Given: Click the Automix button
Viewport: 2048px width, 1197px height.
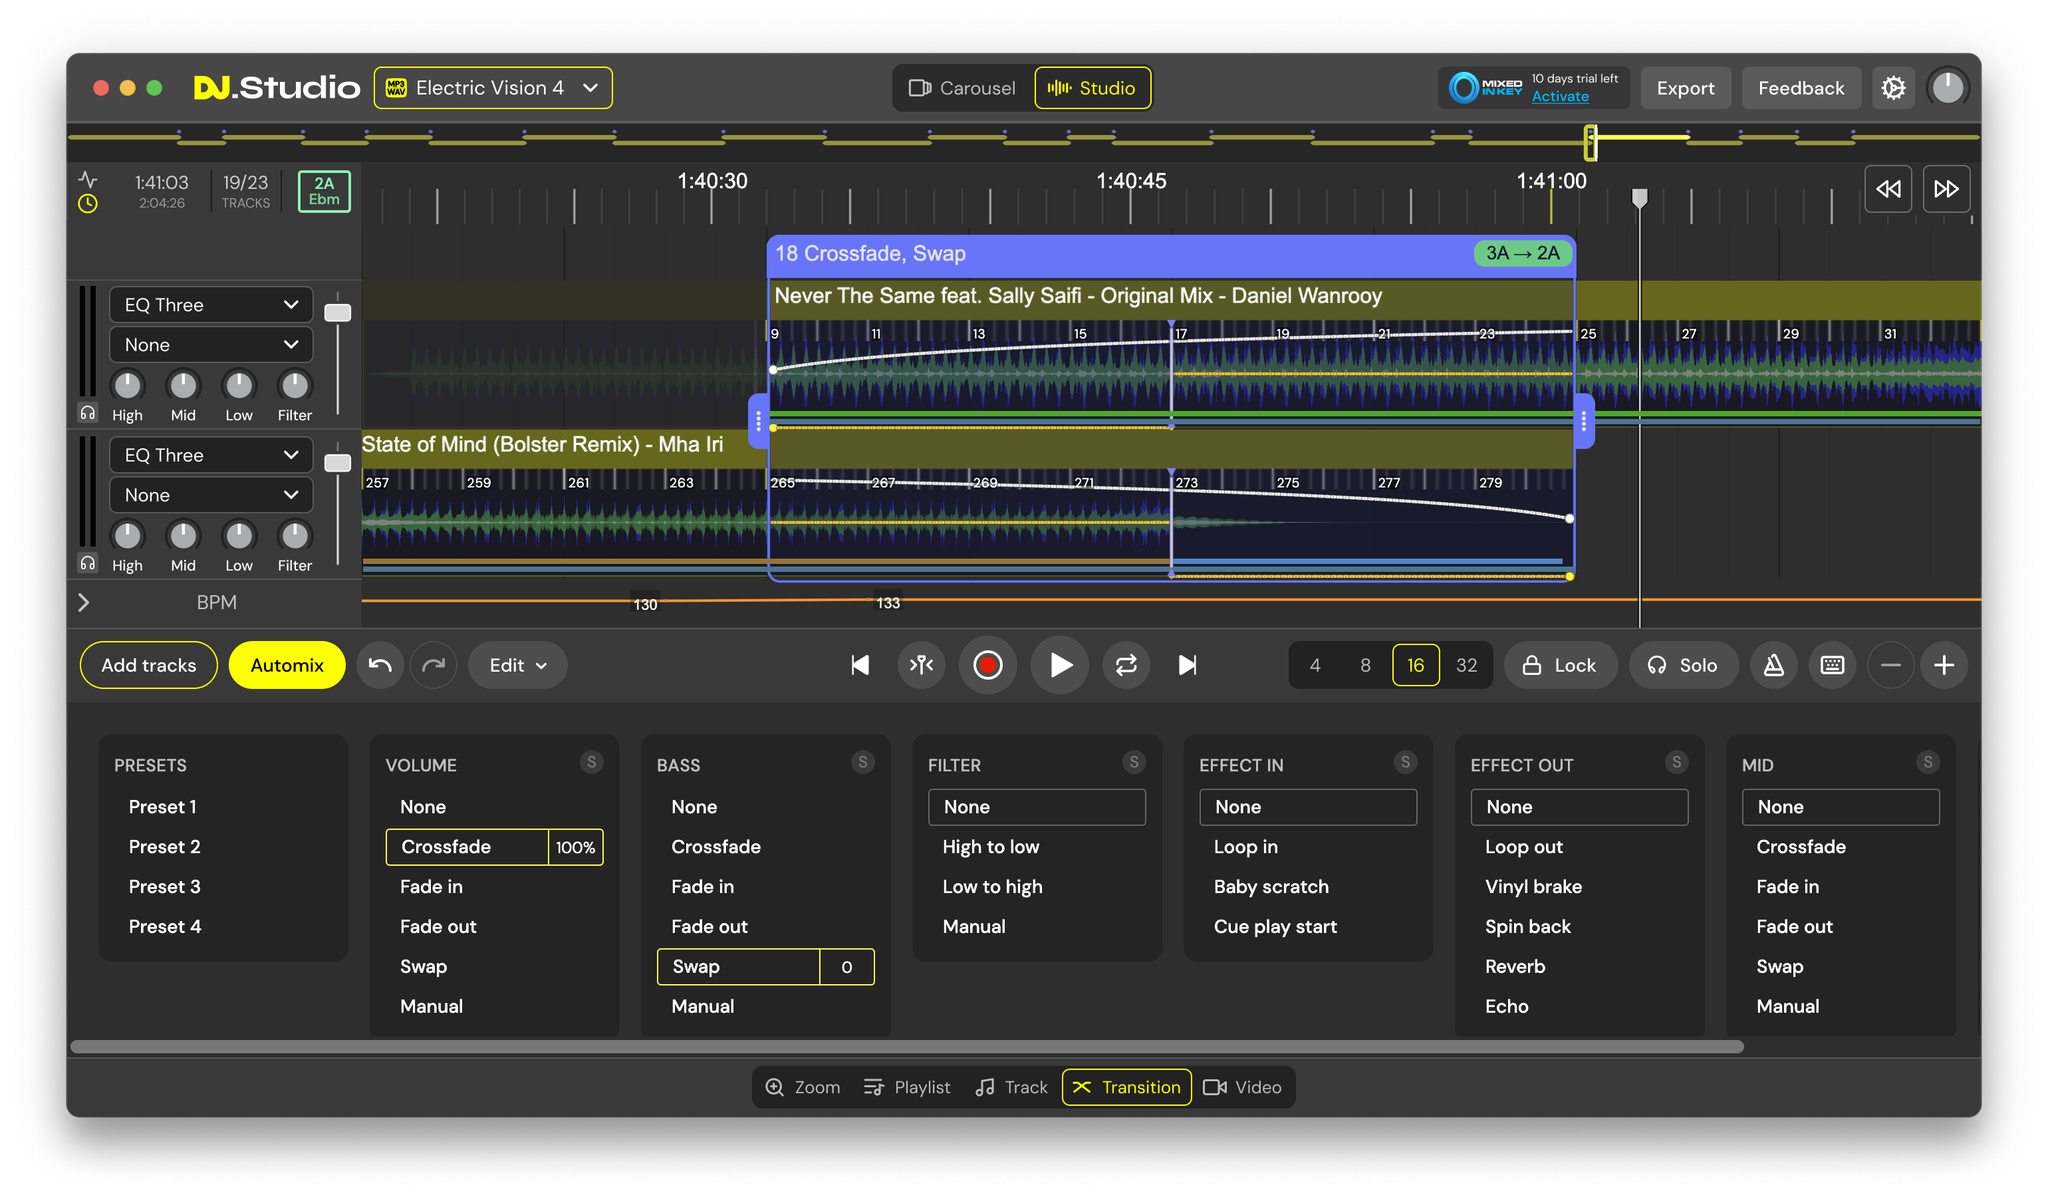Looking at the screenshot, I should 286,665.
